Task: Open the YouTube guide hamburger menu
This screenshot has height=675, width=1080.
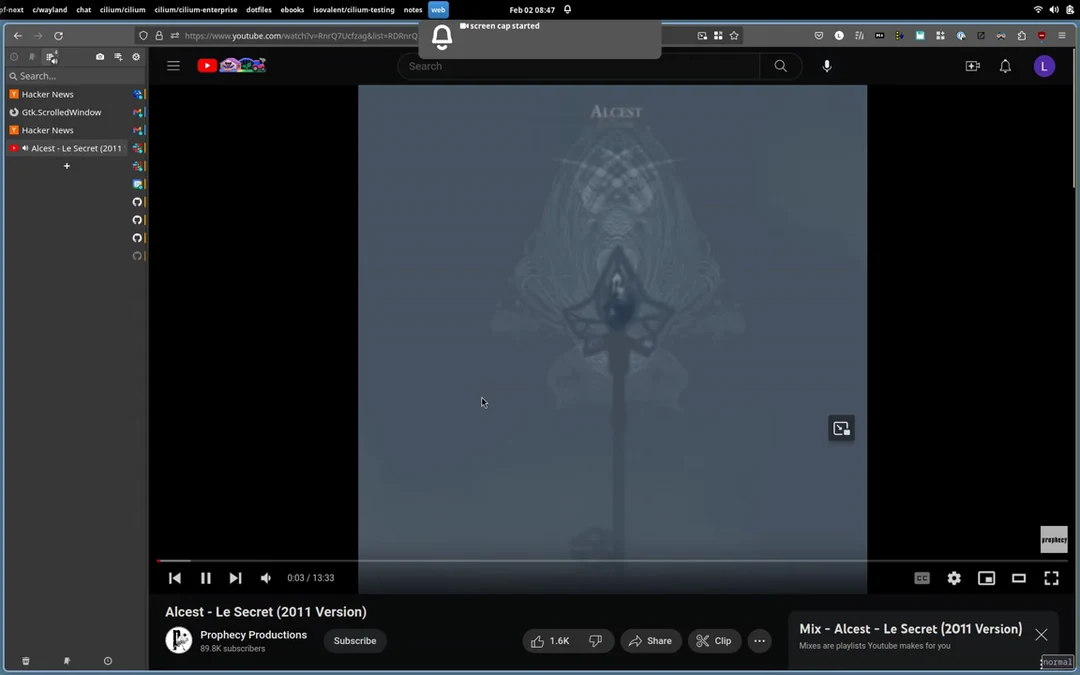Action: (173, 66)
